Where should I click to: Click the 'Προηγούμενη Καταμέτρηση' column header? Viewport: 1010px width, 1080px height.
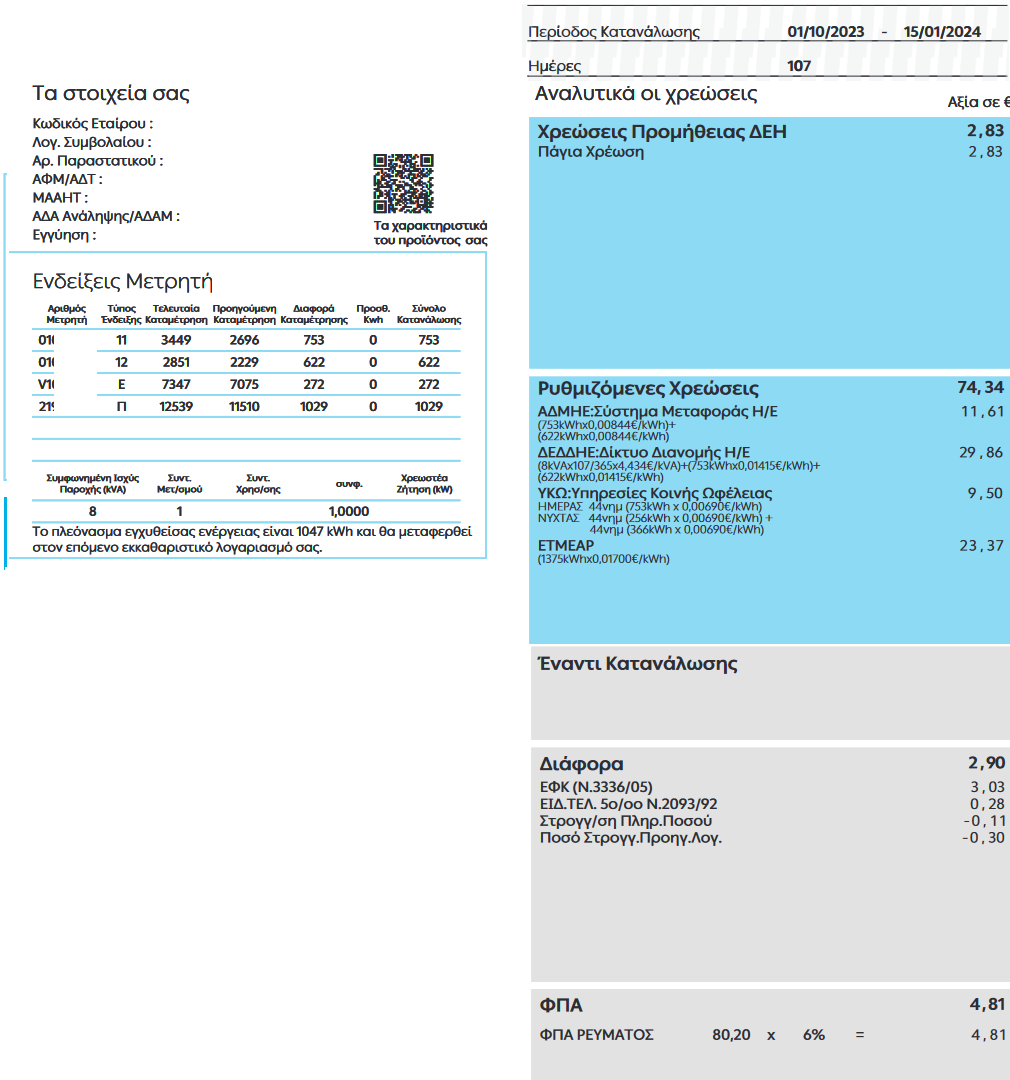[245, 314]
